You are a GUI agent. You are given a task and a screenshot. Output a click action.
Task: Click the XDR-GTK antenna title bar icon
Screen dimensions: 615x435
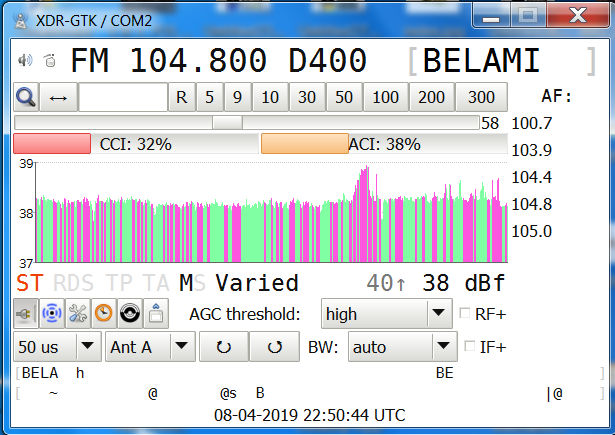[x=20, y=20]
